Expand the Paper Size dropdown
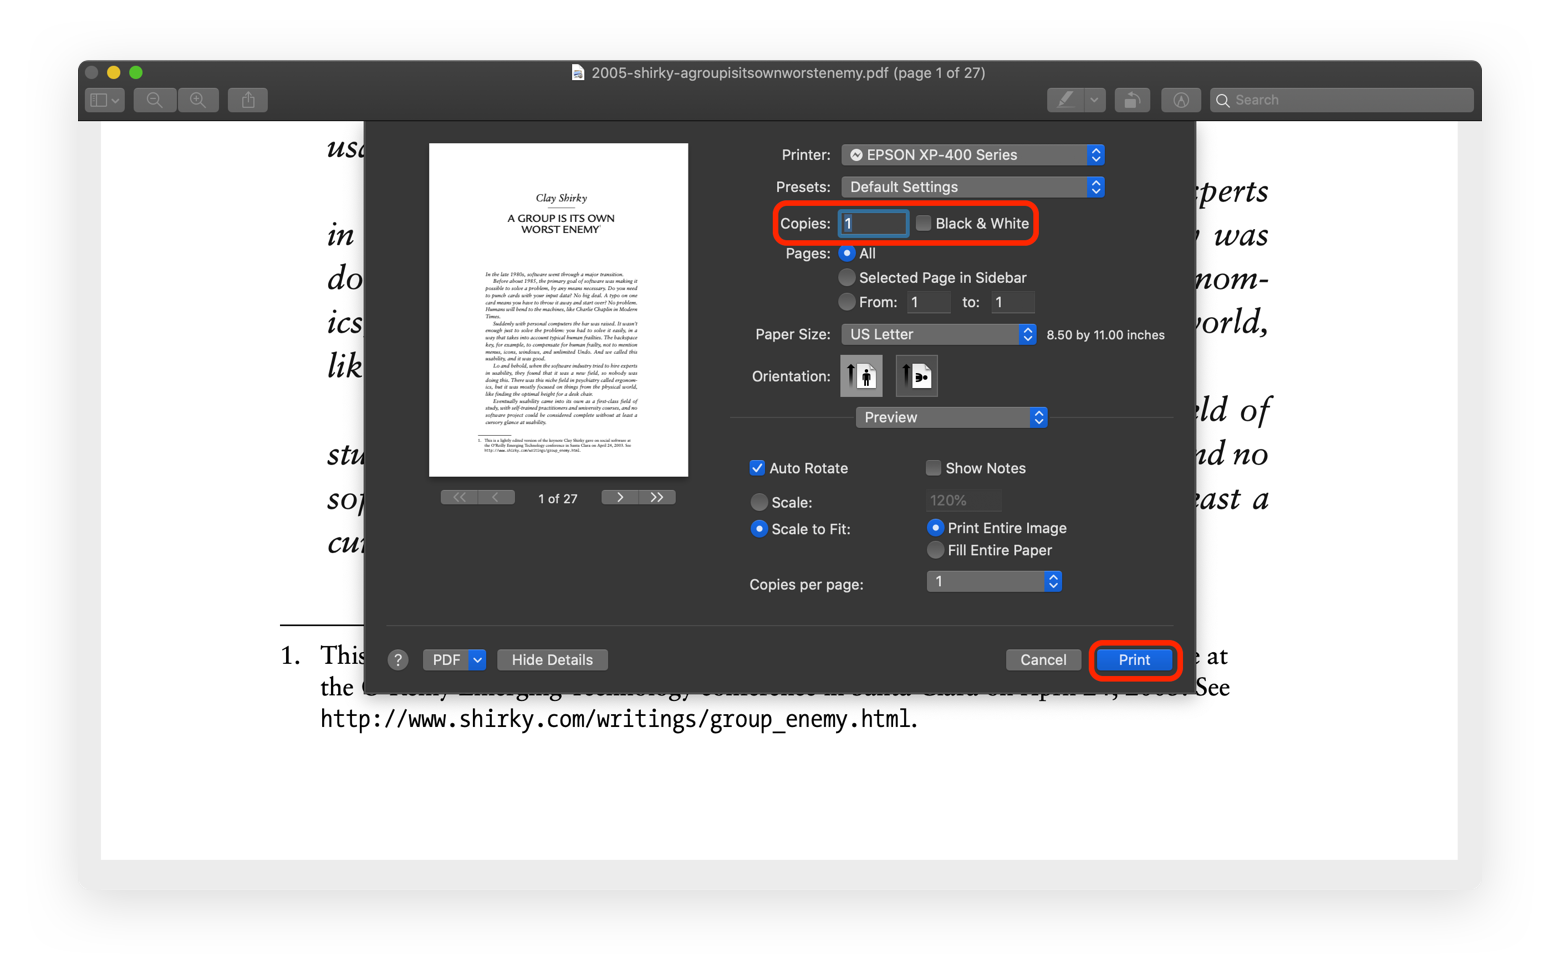The height and width of the screenshot is (972, 1560). pyautogui.click(x=938, y=334)
